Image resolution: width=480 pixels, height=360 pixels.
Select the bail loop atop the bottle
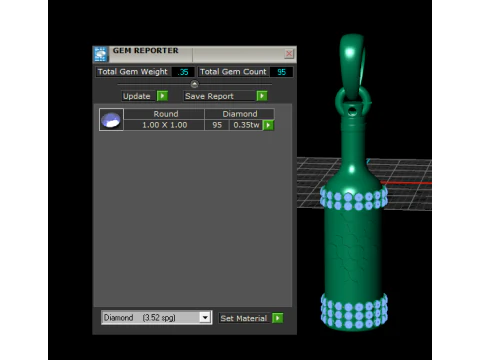tap(352, 67)
